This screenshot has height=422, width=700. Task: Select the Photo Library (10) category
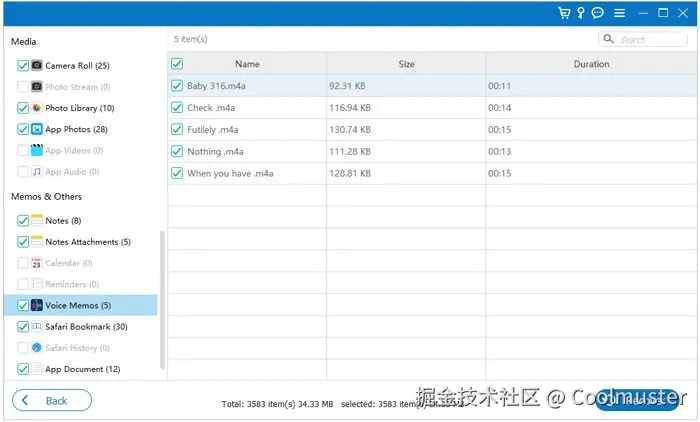tap(80, 108)
